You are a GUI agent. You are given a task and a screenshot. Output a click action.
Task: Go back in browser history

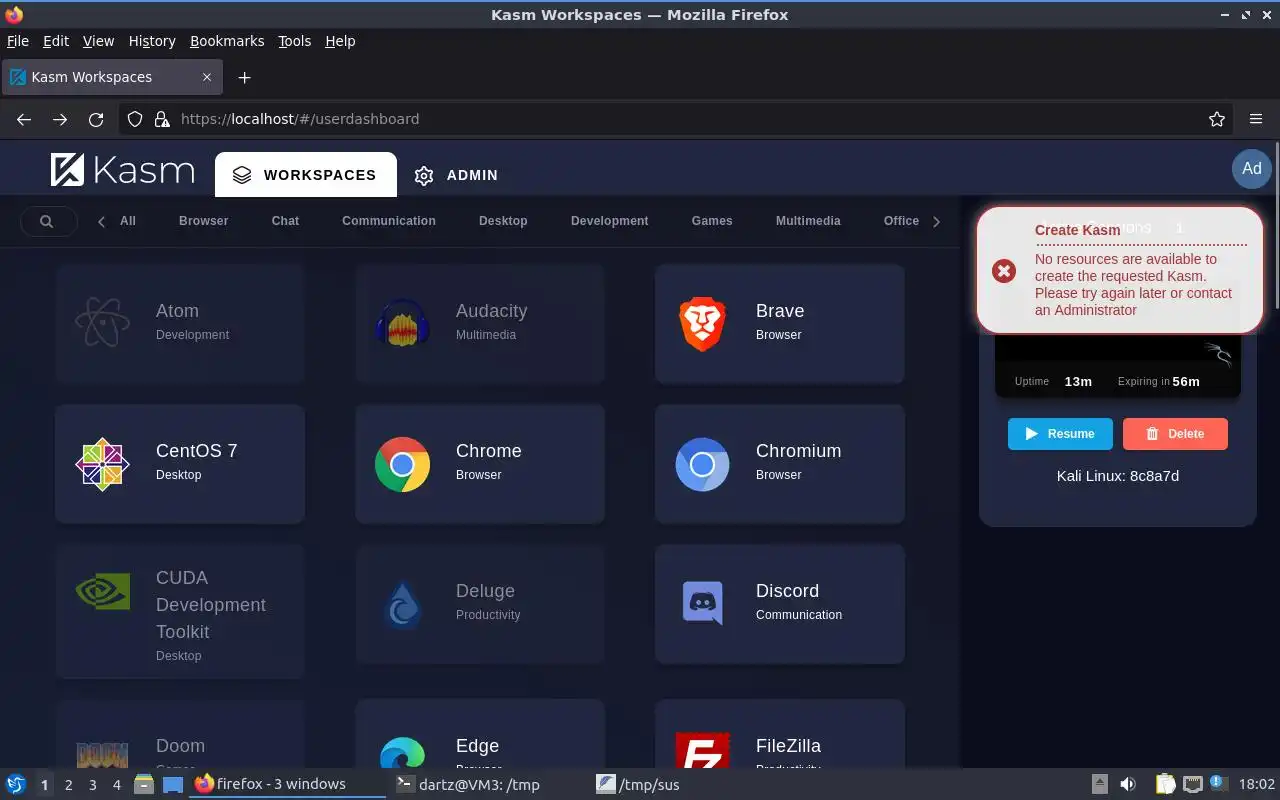tap(24, 119)
